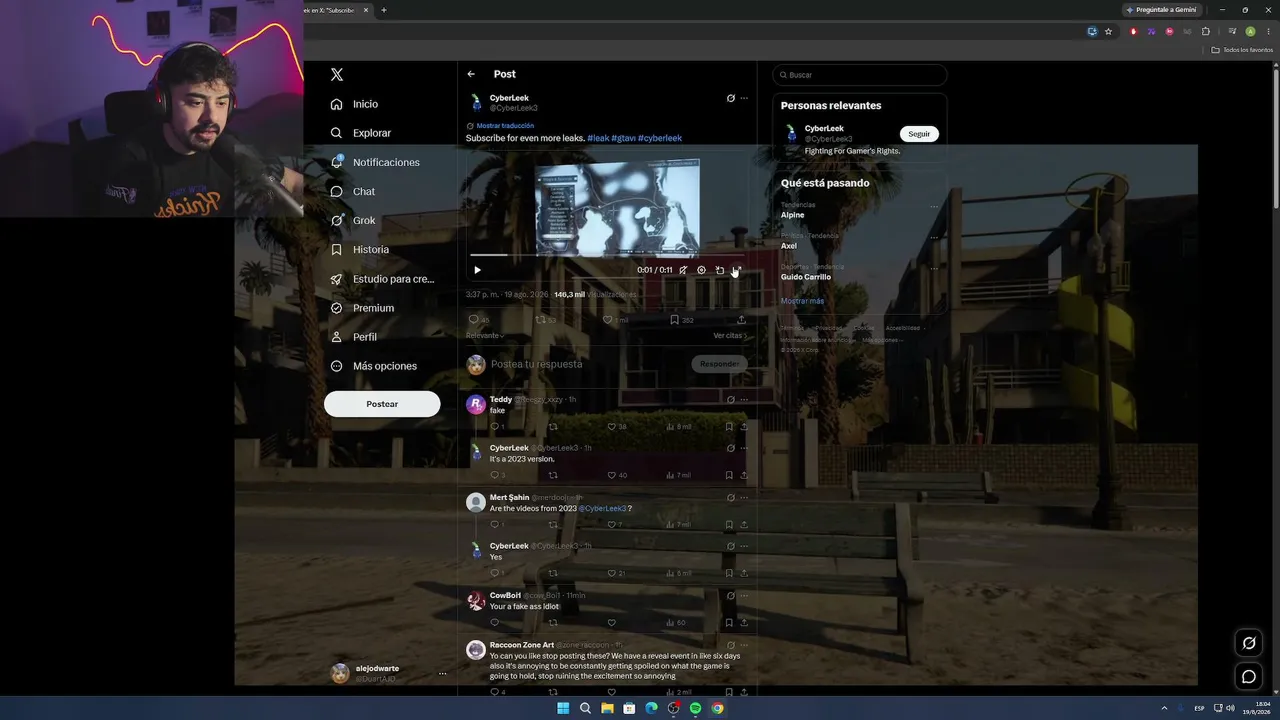Viewport: 1280px width, 720px height.
Task: Follow CyberLeek with Seguir button
Action: click(x=919, y=134)
